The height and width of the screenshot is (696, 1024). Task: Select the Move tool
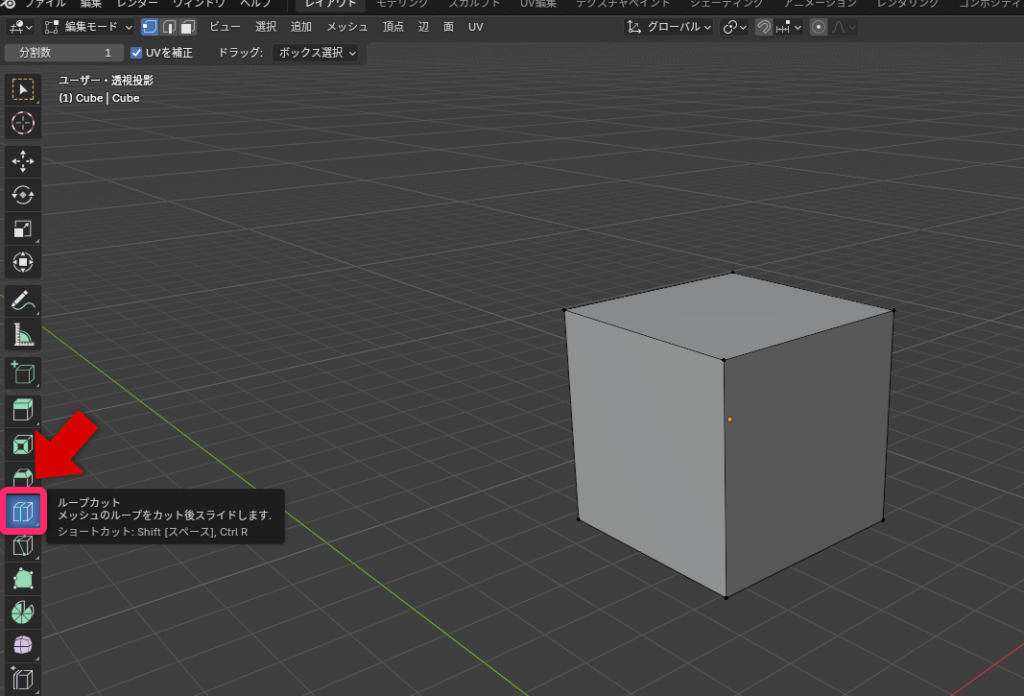pos(23,161)
